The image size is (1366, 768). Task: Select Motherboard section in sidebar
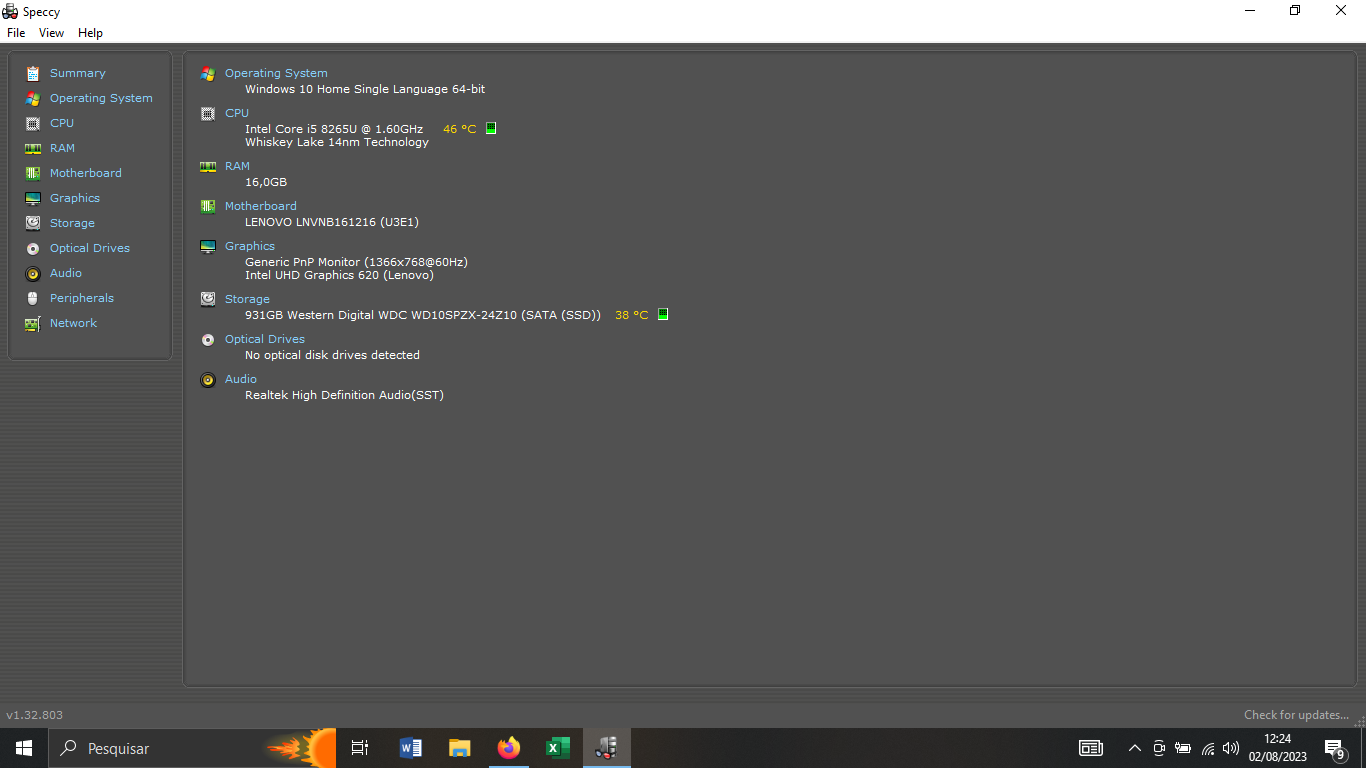click(x=86, y=173)
